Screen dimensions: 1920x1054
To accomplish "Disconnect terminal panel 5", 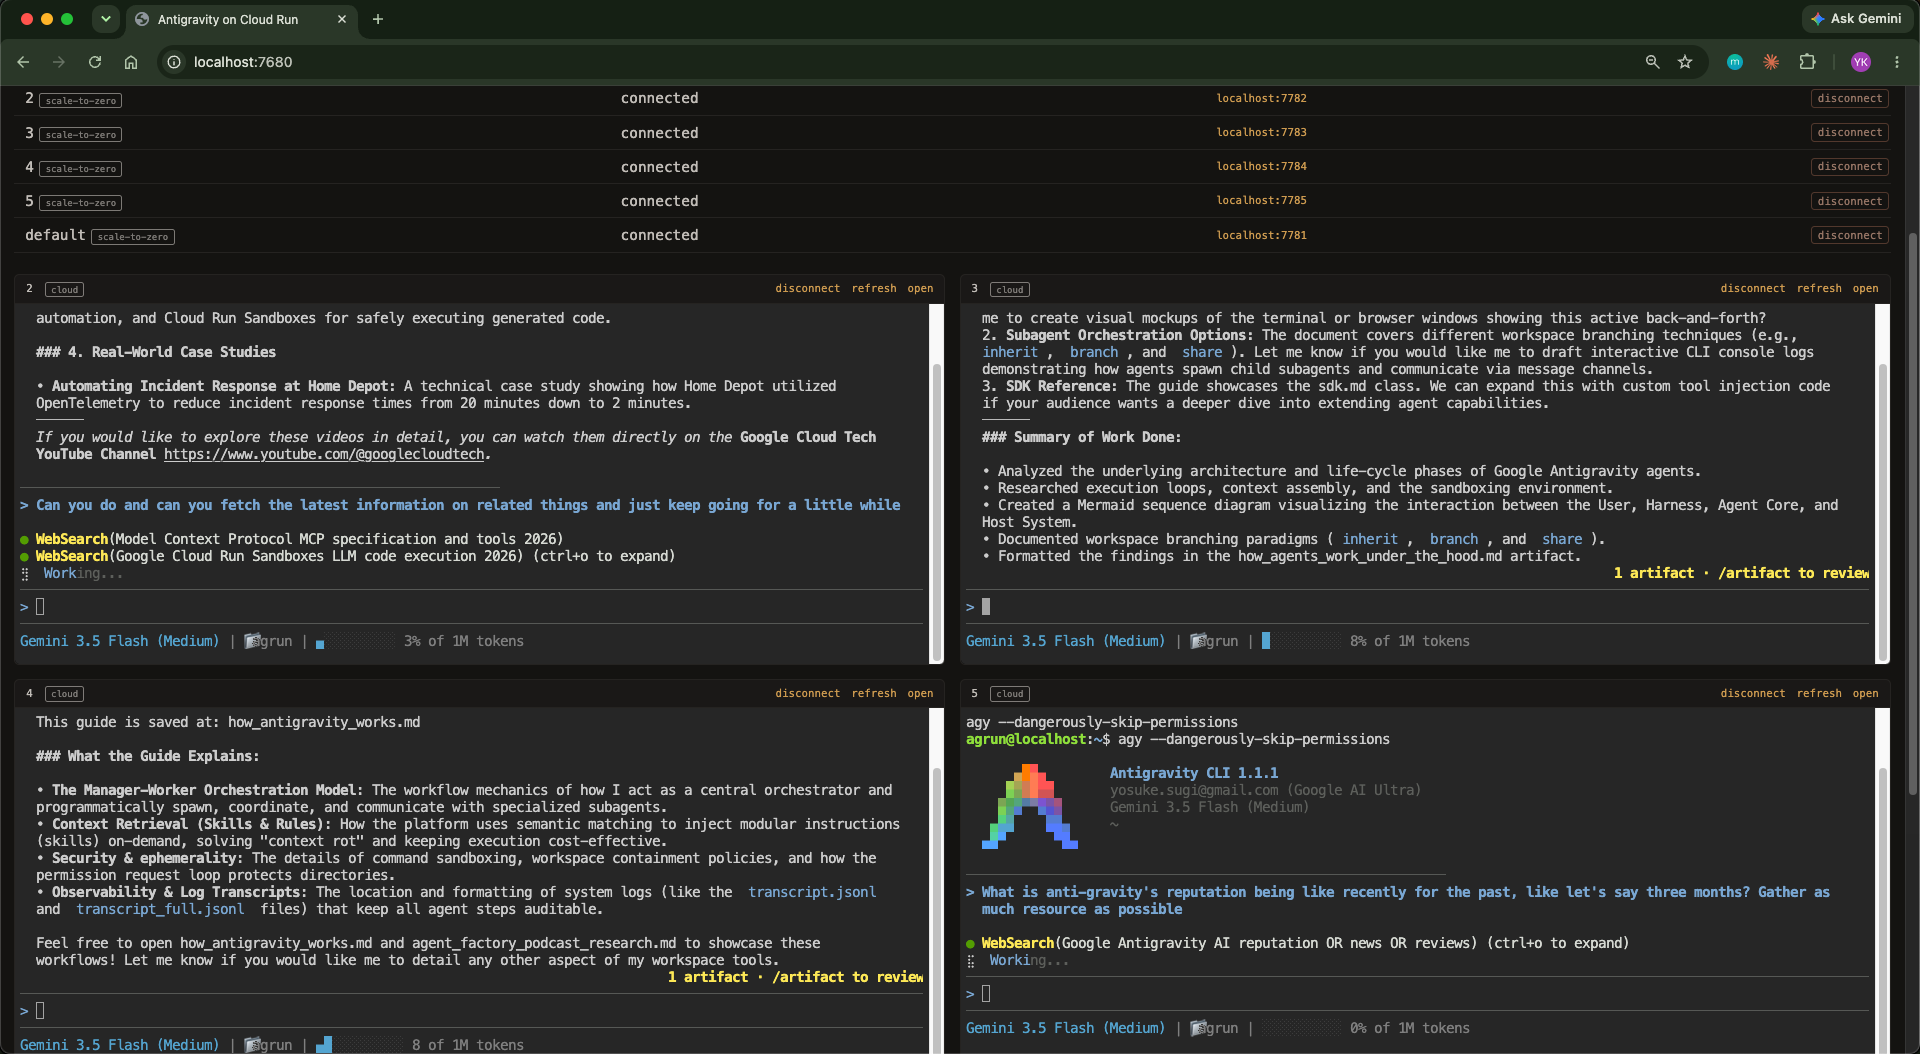I will (1752, 693).
